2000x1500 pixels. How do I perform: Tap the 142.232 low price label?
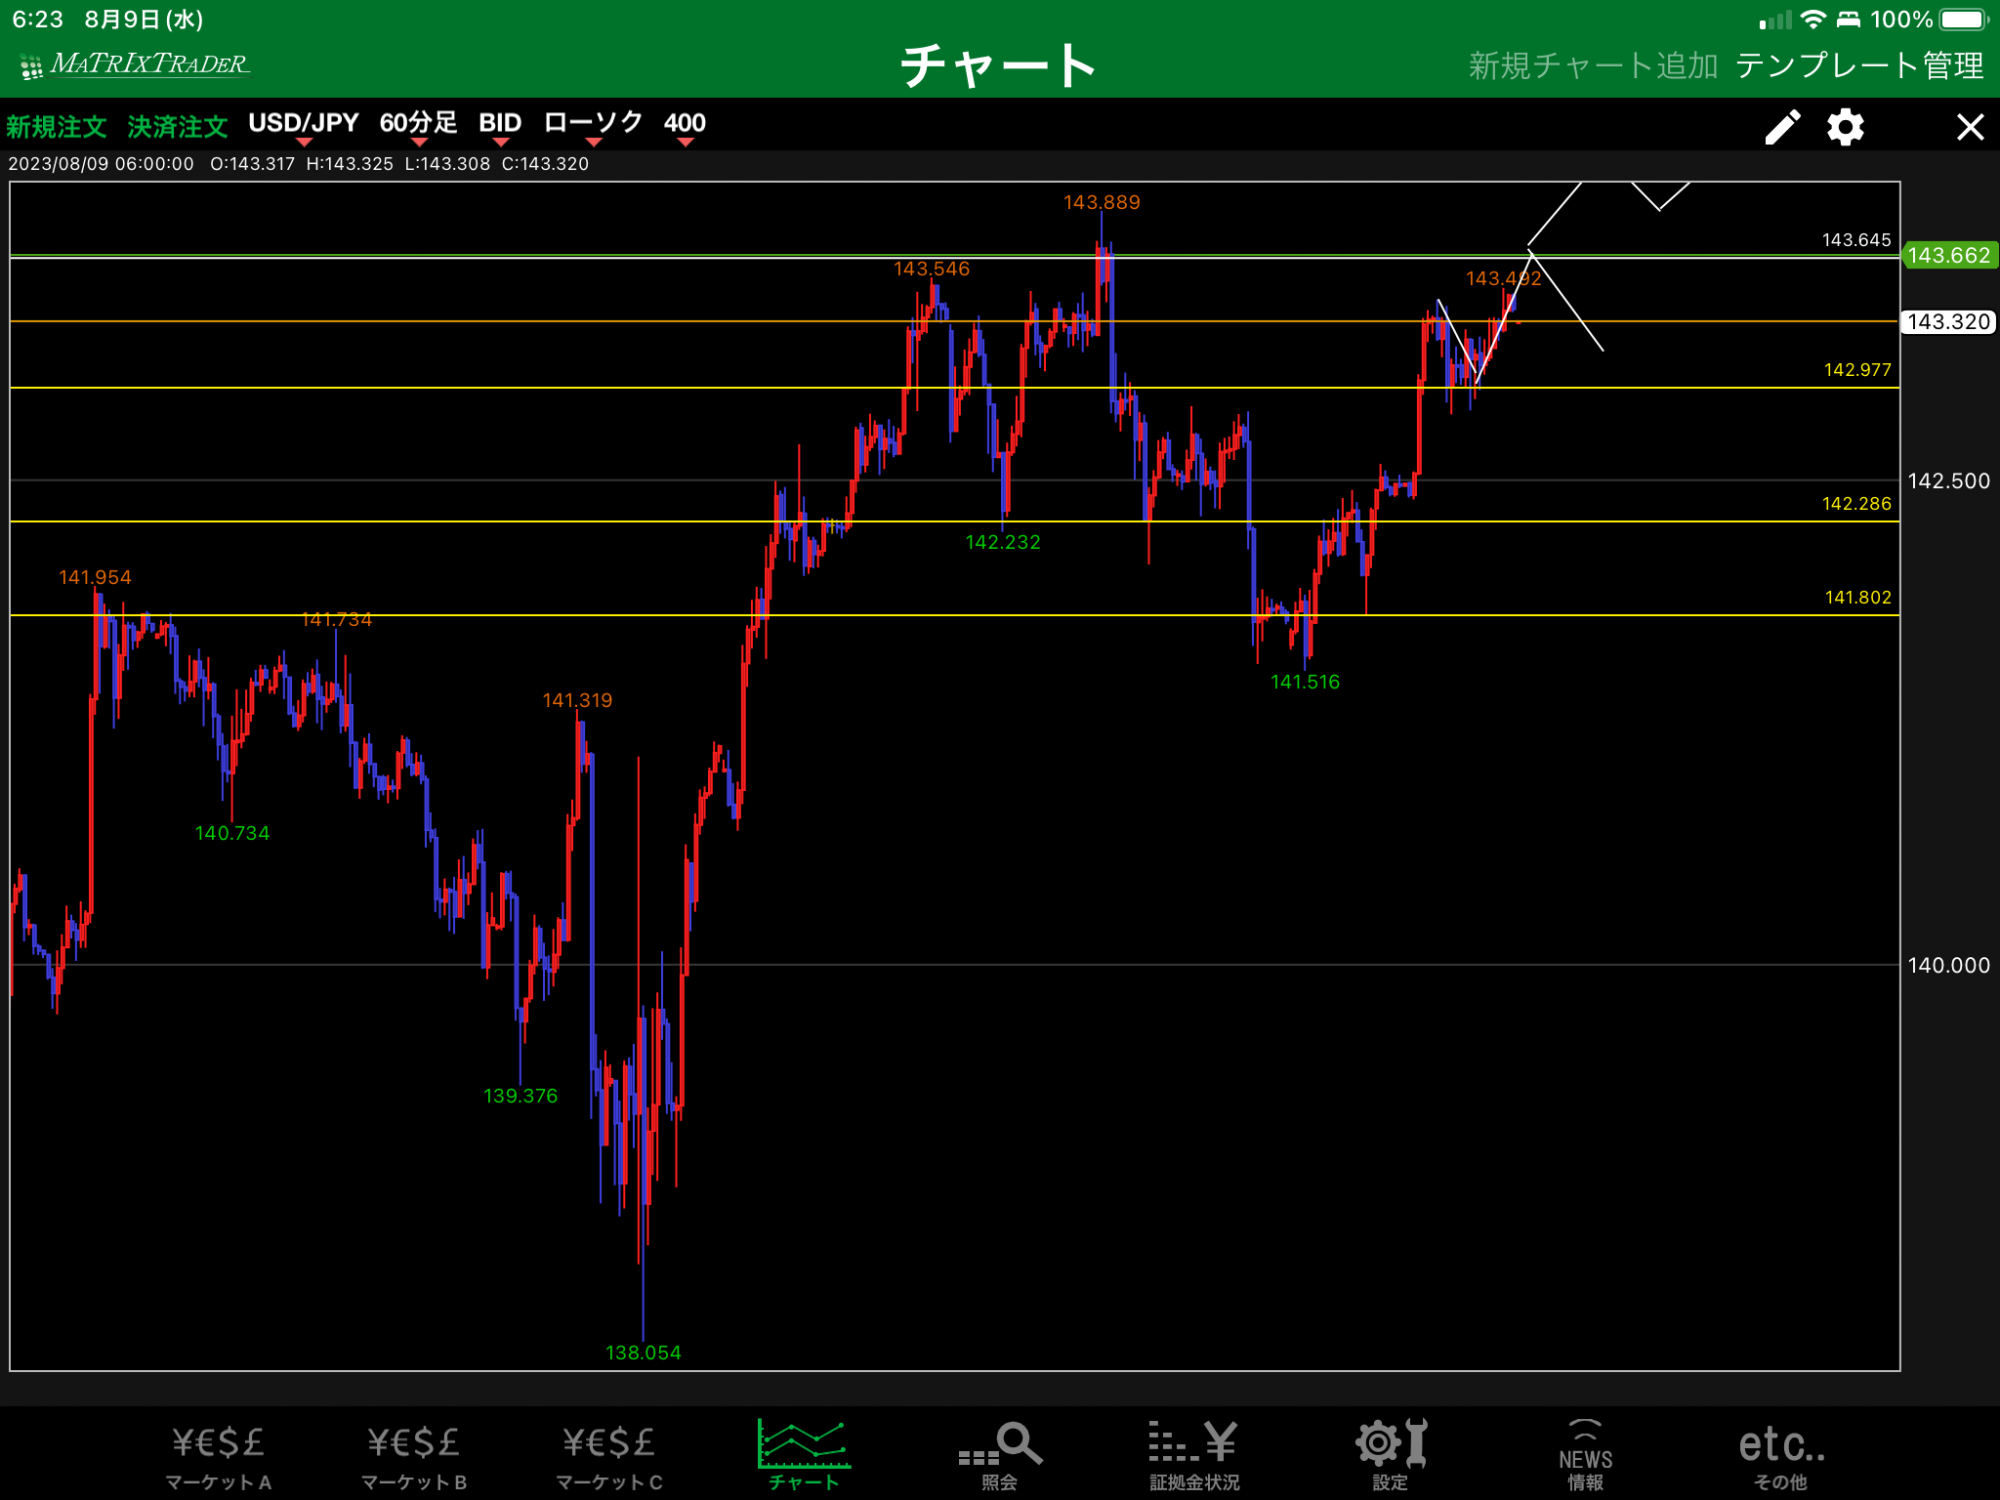[x=1002, y=542]
